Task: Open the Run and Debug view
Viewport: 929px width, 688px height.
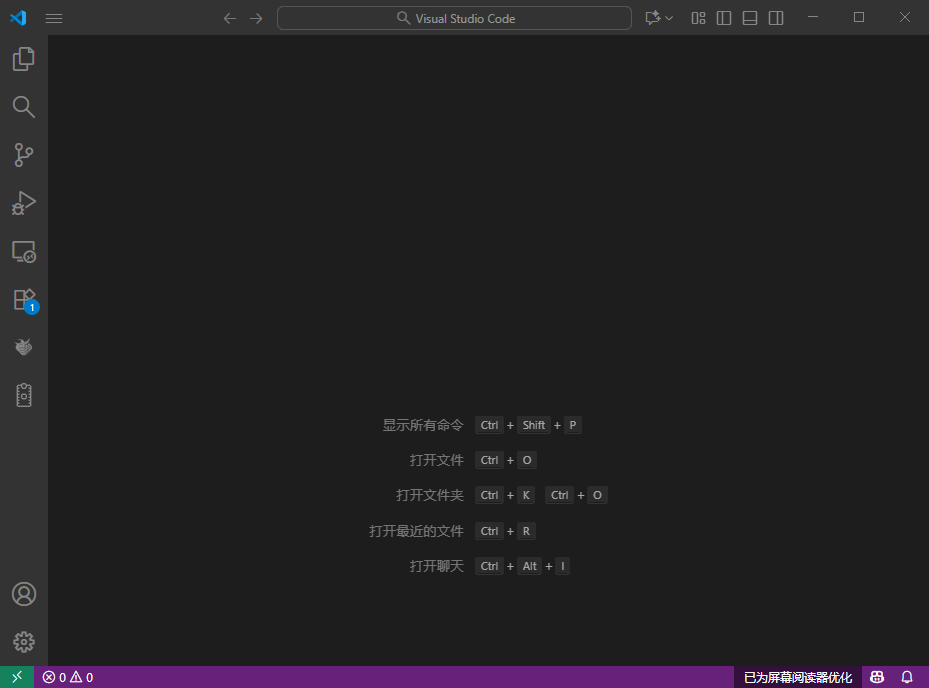Action: [23, 203]
